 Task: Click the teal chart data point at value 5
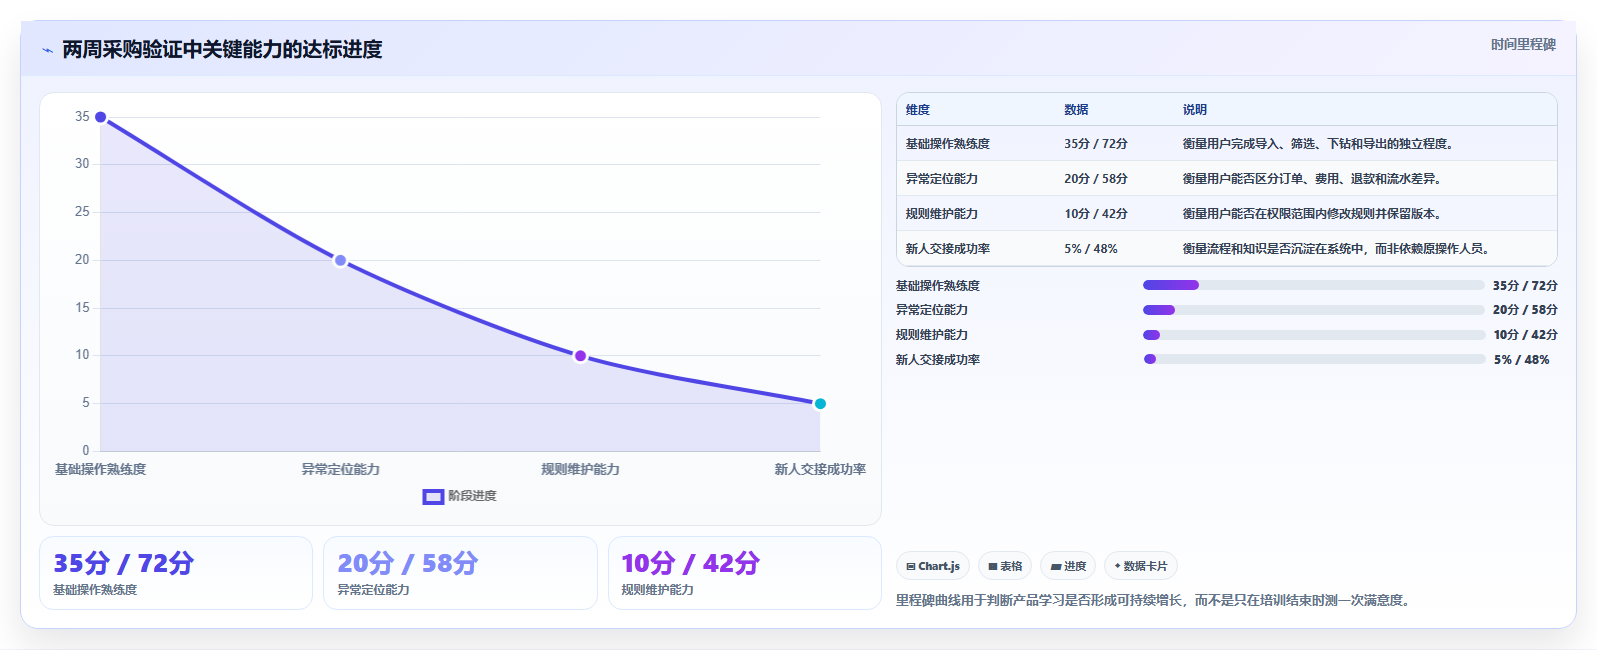coord(820,404)
